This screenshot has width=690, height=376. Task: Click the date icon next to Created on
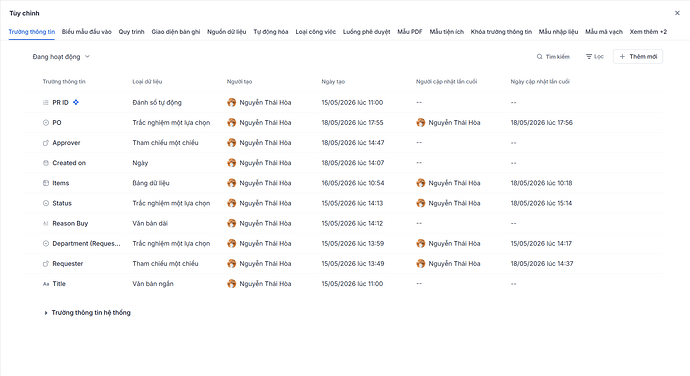[45, 163]
